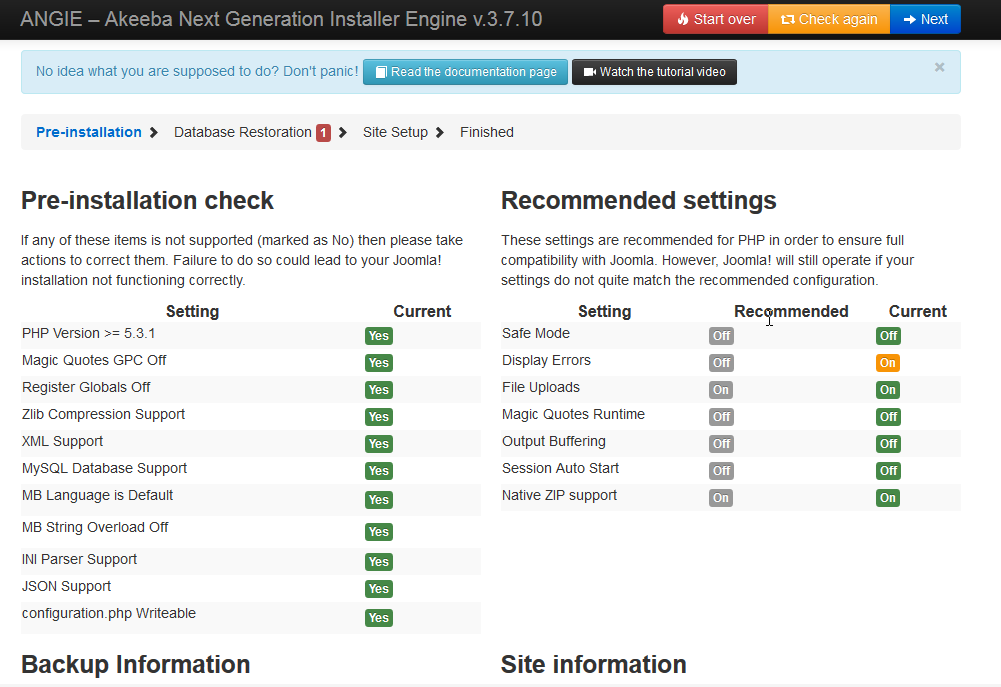Screen dimensions: 1001x687
Task: Click the chevron after Site Setup step
Action: [x=440, y=133]
